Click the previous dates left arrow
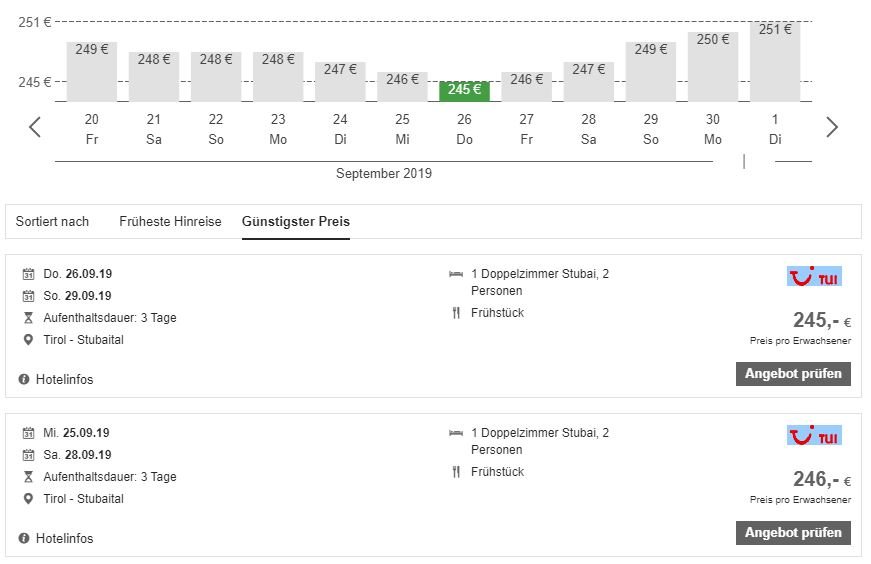The width and height of the screenshot is (871, 564). [35, 128]
